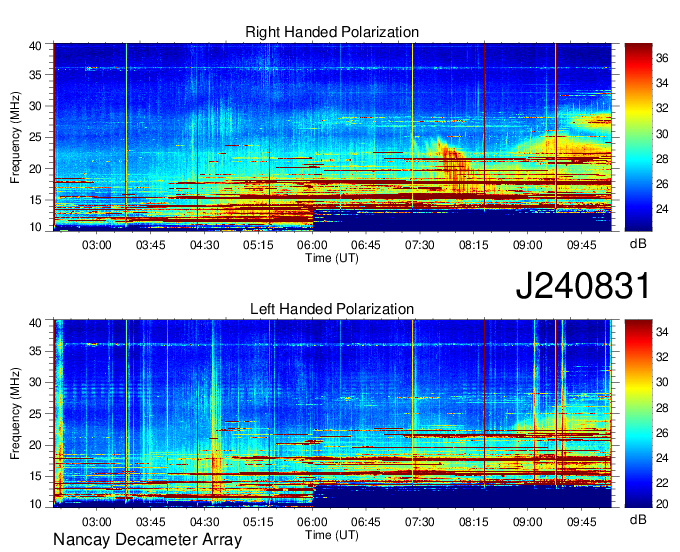Click the 34 dB value on Left Handed colorbar
The height and width of the screenshot is (552, 680).
pyautogui.click(x=662, y=332)
